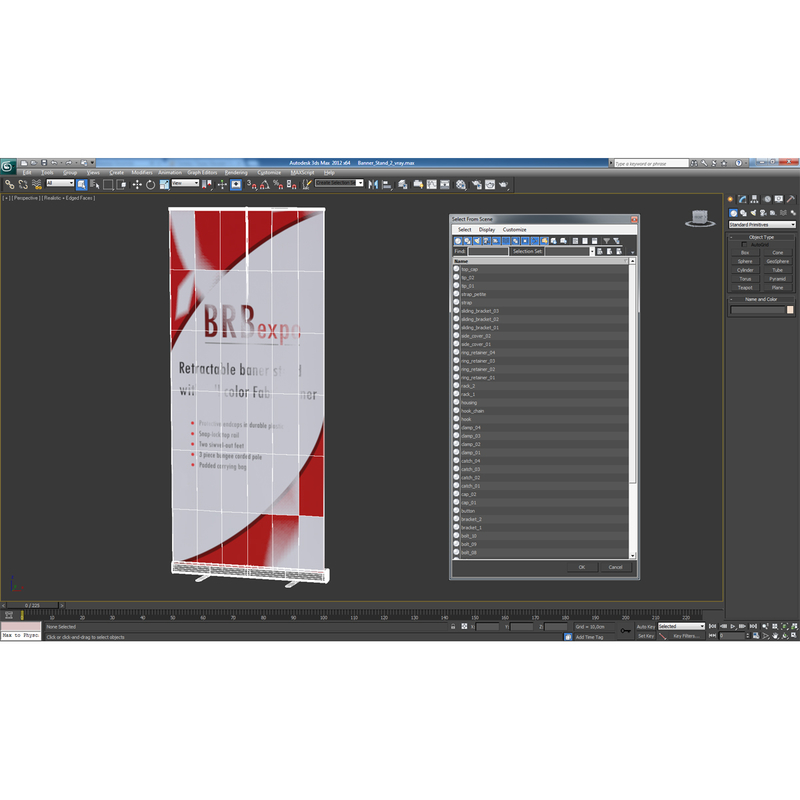Viewport: 800px width, 800px height.
Task: Toggle the key icon to lock selection
Action: [624, 629]
